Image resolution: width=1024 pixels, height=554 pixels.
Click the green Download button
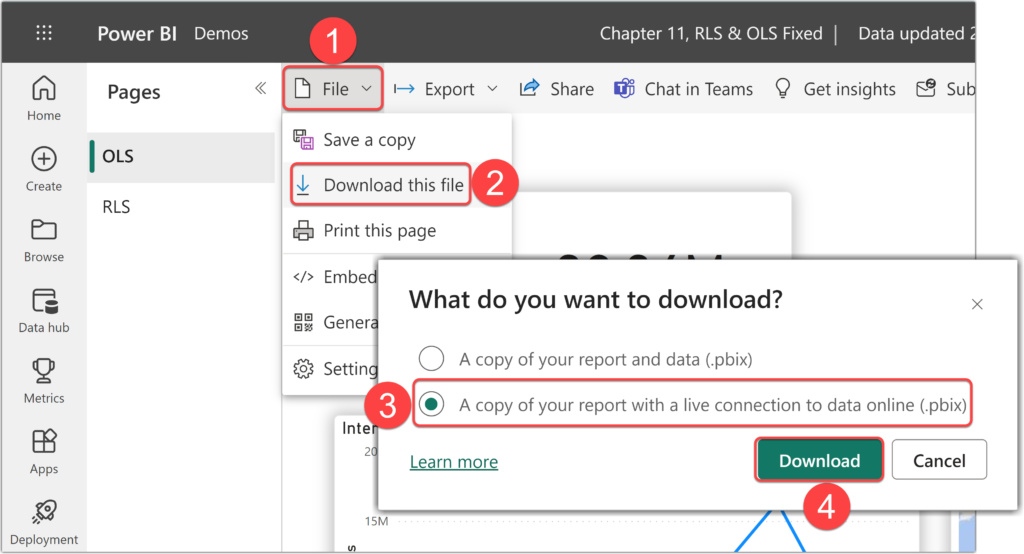[820, 461]
